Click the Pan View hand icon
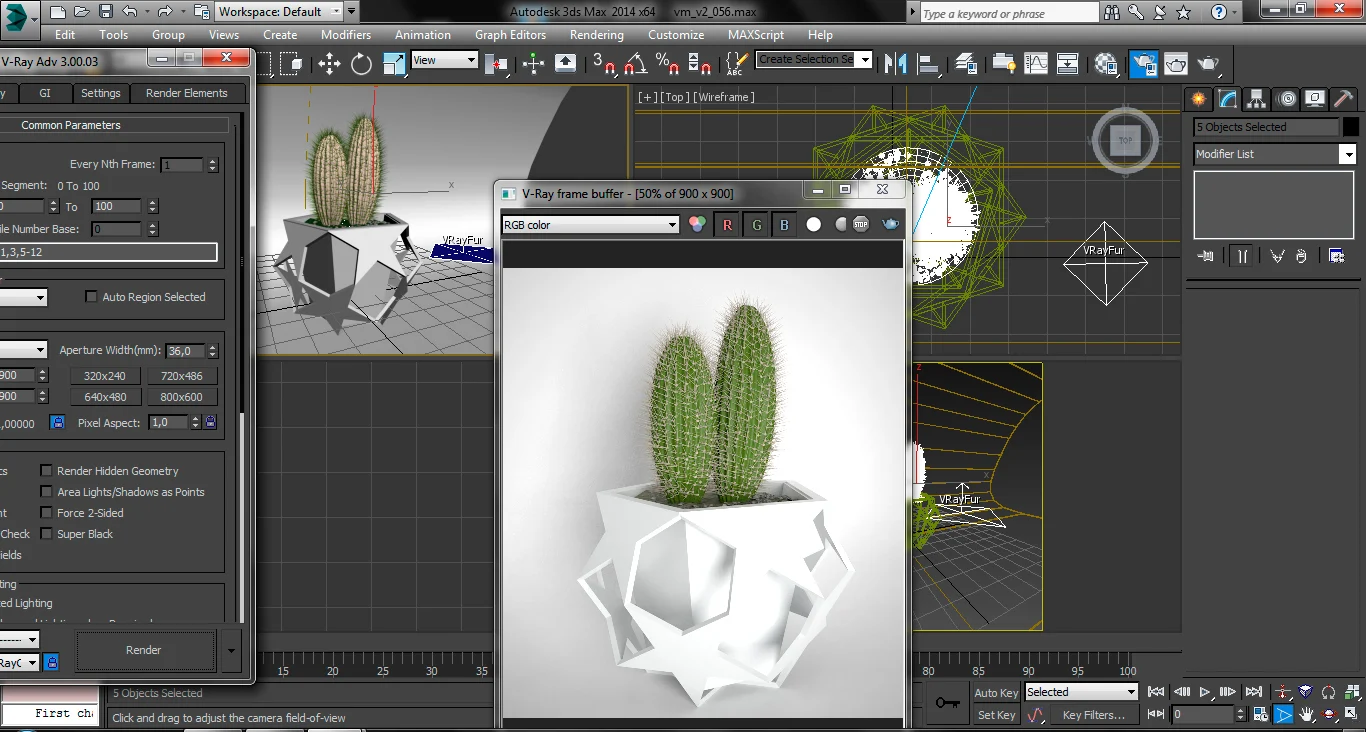This screenshot has height=732, width=1366. (1307, 715)
